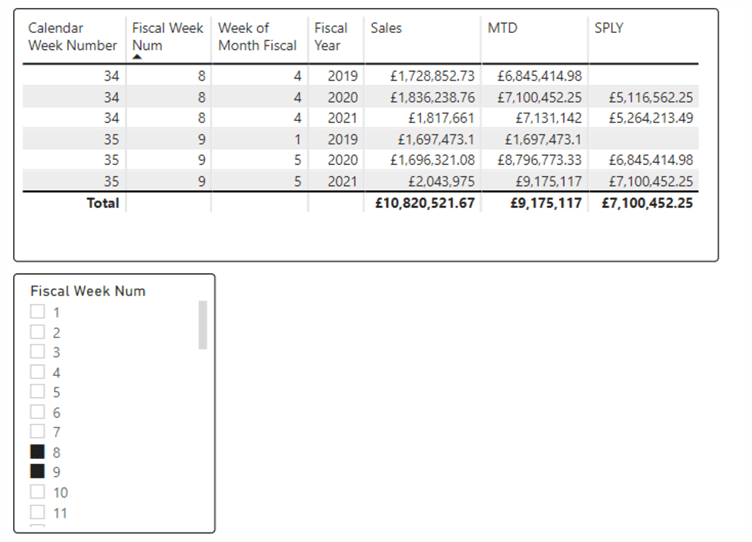This screenshot has height=542, width=752.
Task: Check the week 6 checkbox
Action: pos(38,412)
